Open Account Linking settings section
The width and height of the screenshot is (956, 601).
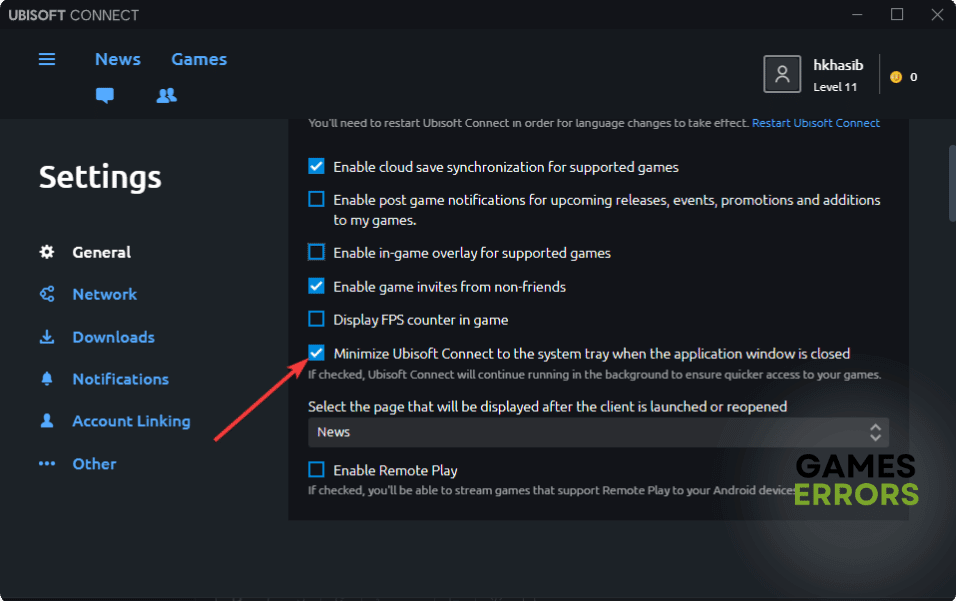pyautogui.click(x=131, y=421)
